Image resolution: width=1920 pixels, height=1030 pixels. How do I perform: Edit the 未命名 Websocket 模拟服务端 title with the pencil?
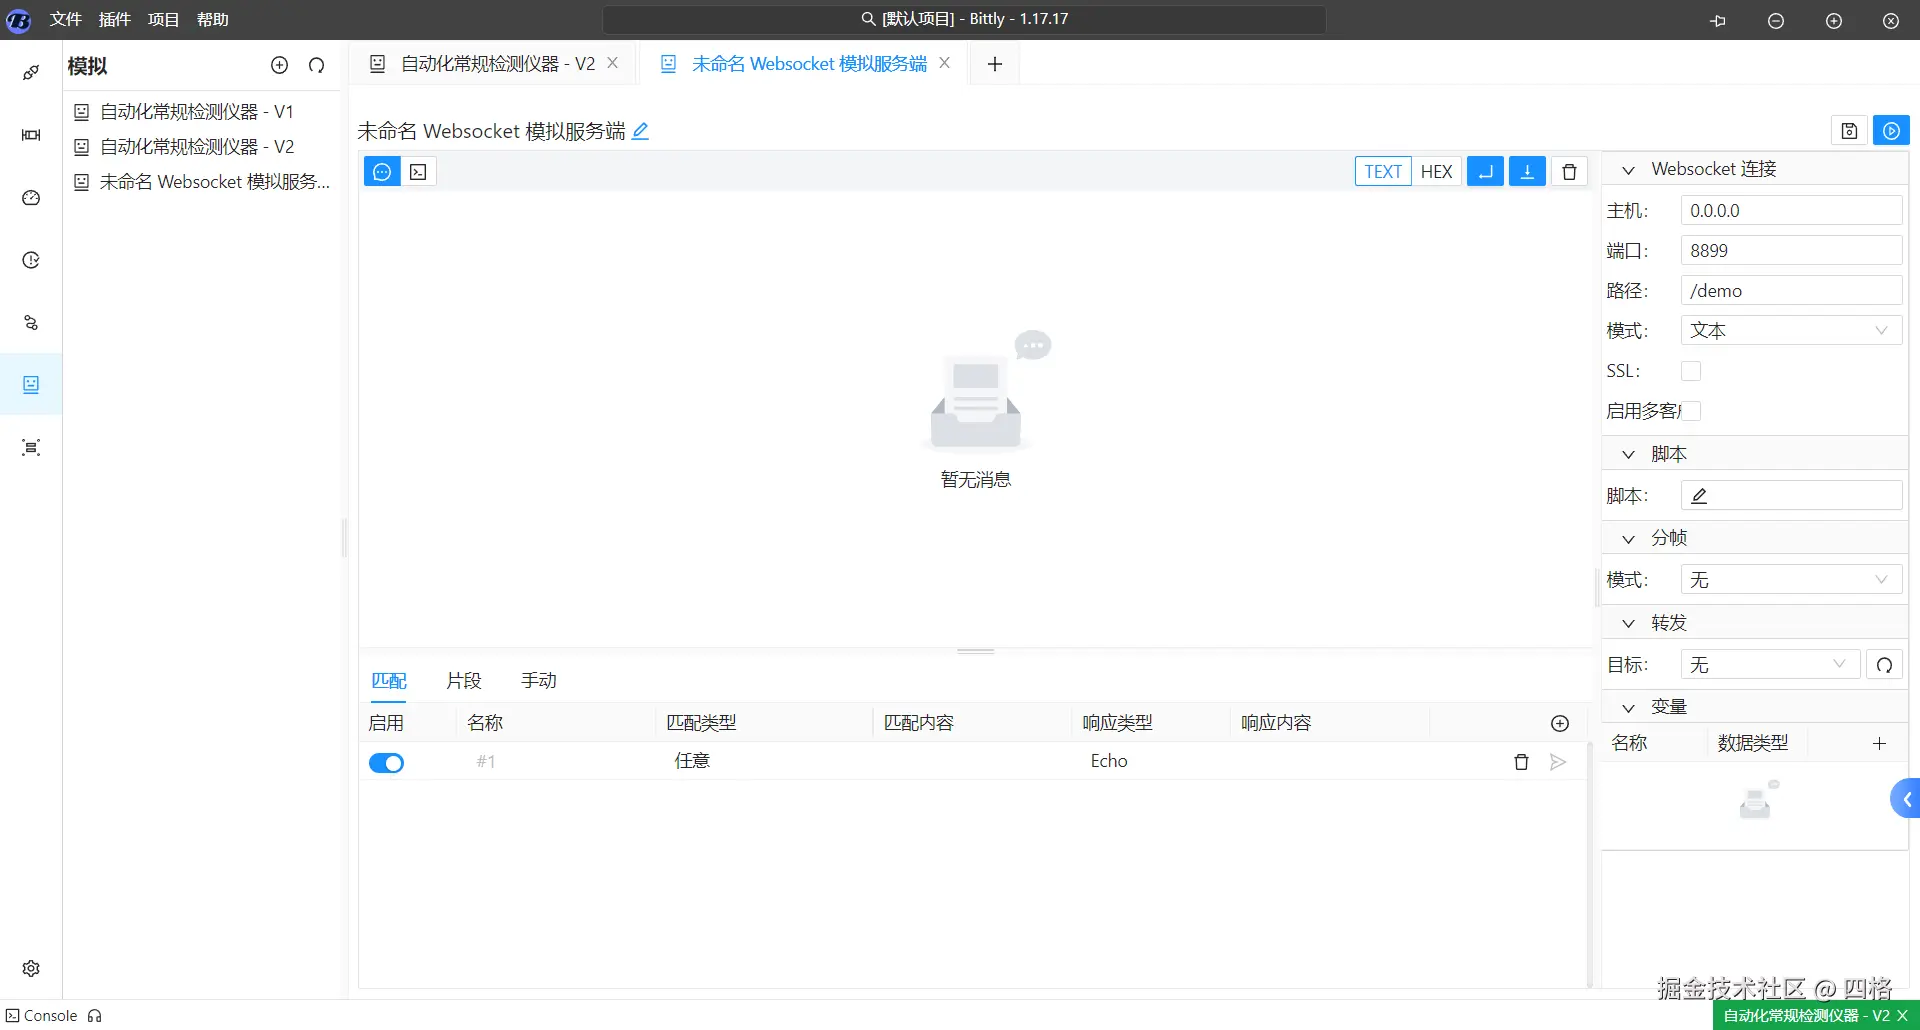click(640, 131)
